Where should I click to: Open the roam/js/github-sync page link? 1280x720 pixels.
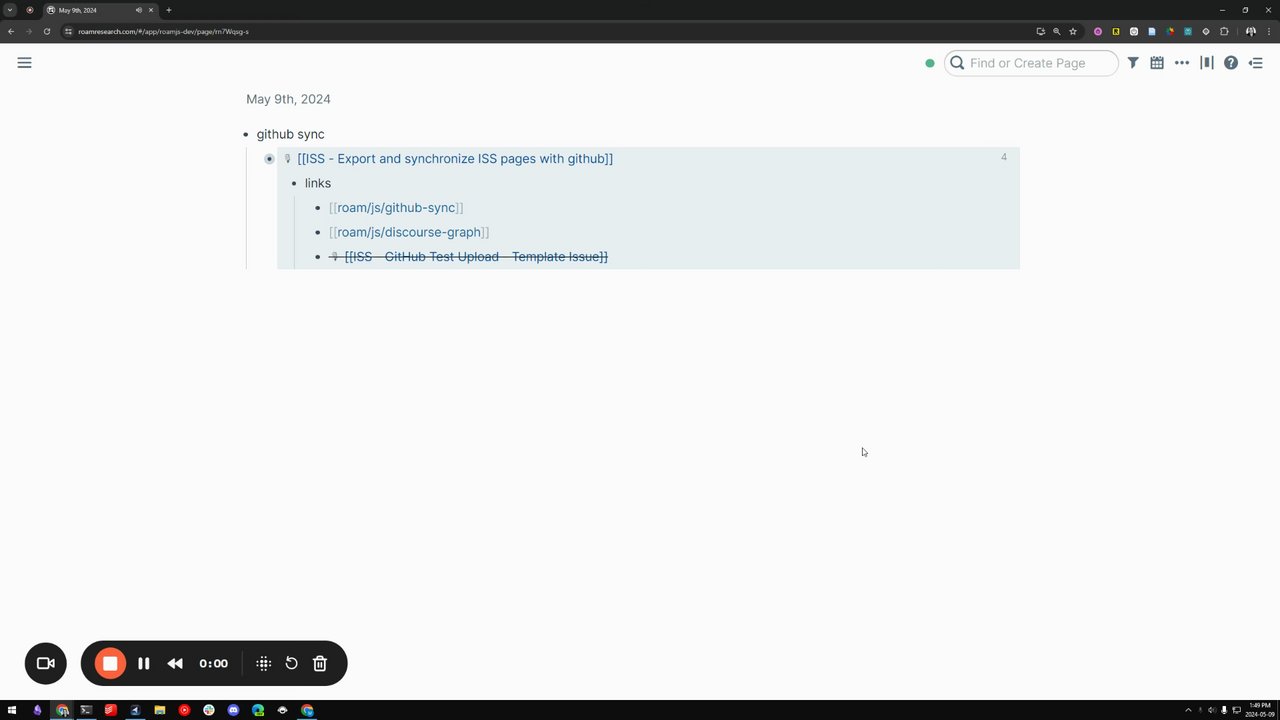(x=396, y=208)
